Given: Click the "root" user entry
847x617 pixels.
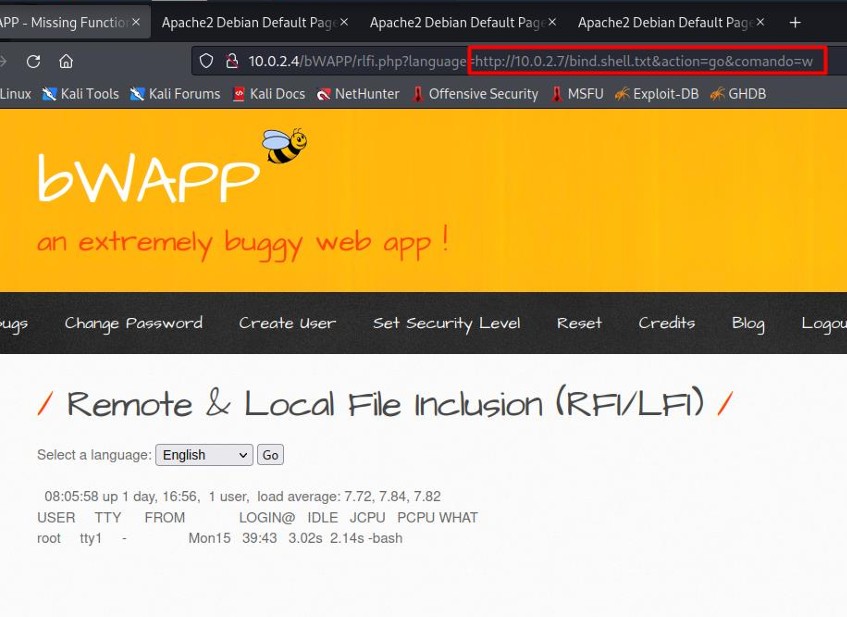Looking at the screenshot, I should tap(49, 538).
